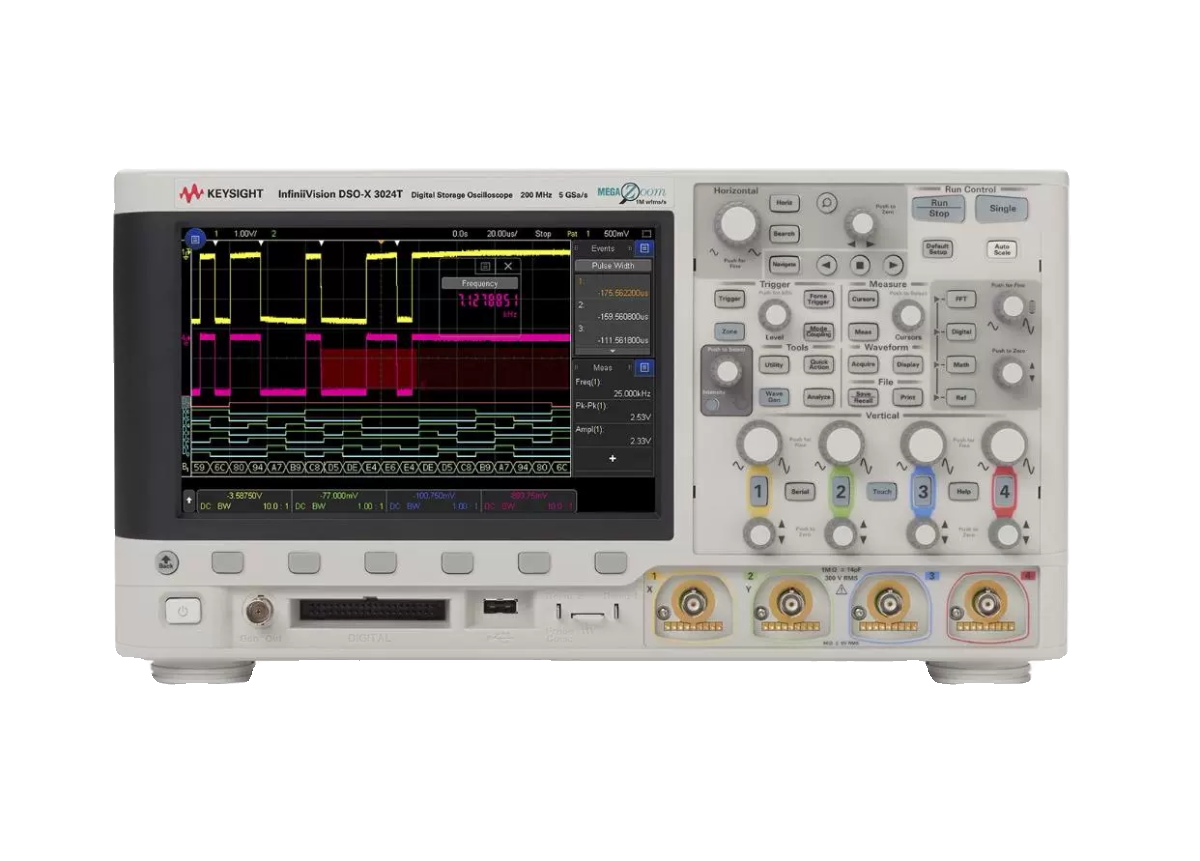Tap the blue main menu icon on the screen
Image resolution: width=1200 pixels, height=861 pixels.
[x=195, y=239]
